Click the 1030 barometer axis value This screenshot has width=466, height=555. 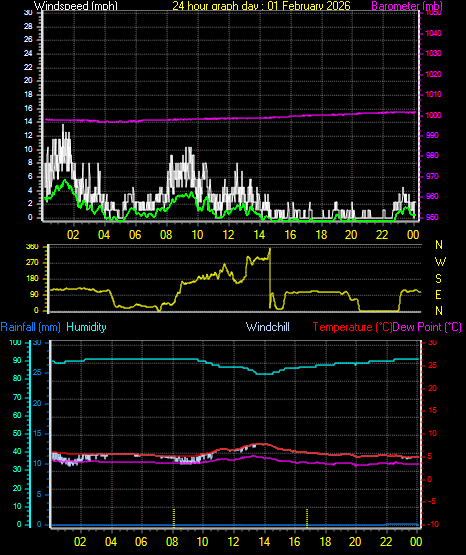(433, 53)
